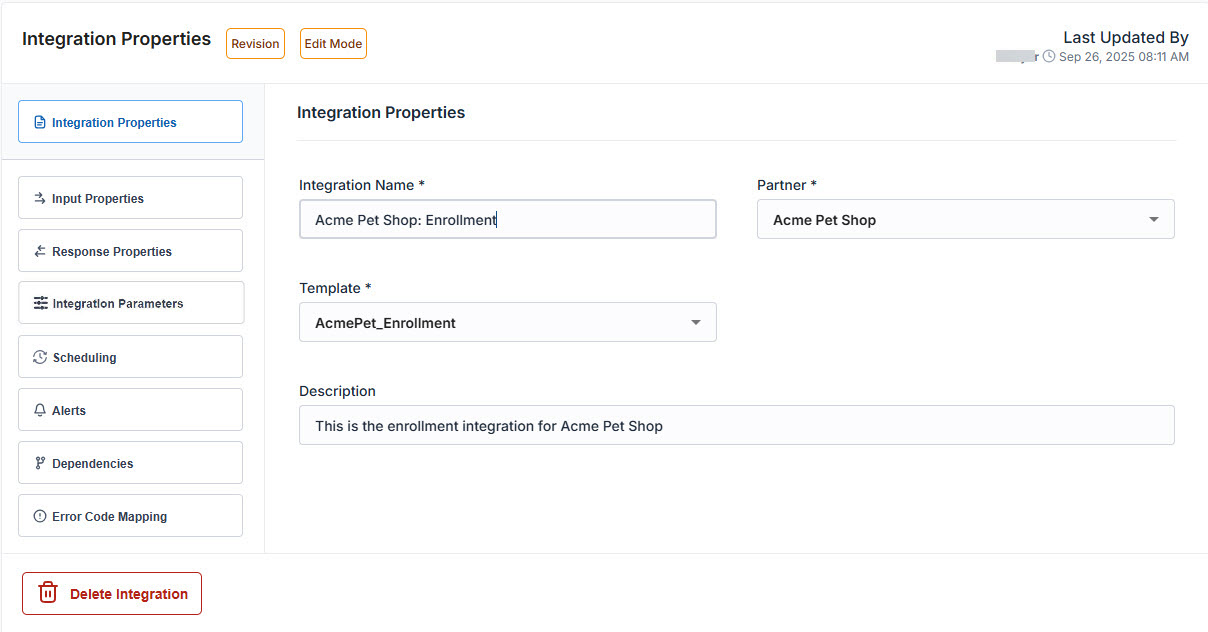1208x632 pixels.
Task: Click the Response Properties arrow icon
Action: coord(40,251)
